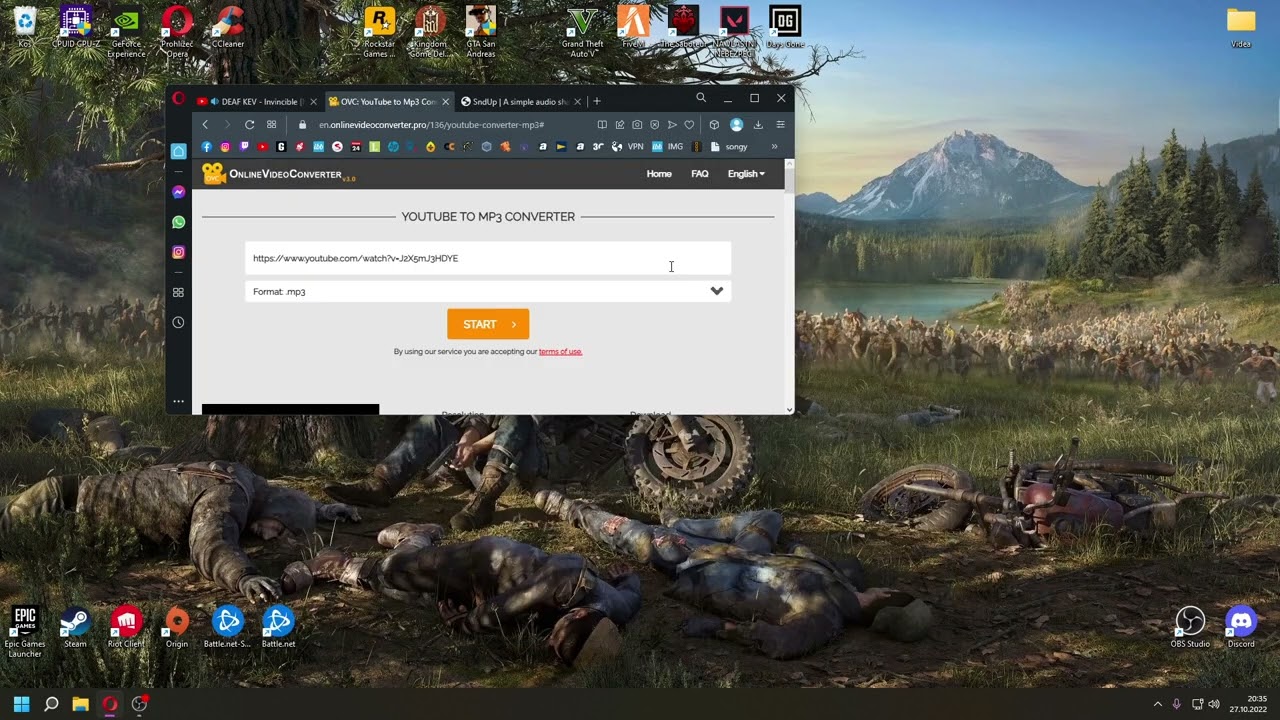Screen dimensions: 1280x720
Task: Close the DEAF KEV tab
Action: (314, 101)
